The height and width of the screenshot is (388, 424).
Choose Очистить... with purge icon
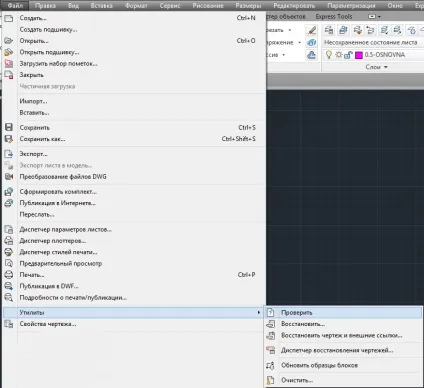[343, 380]
